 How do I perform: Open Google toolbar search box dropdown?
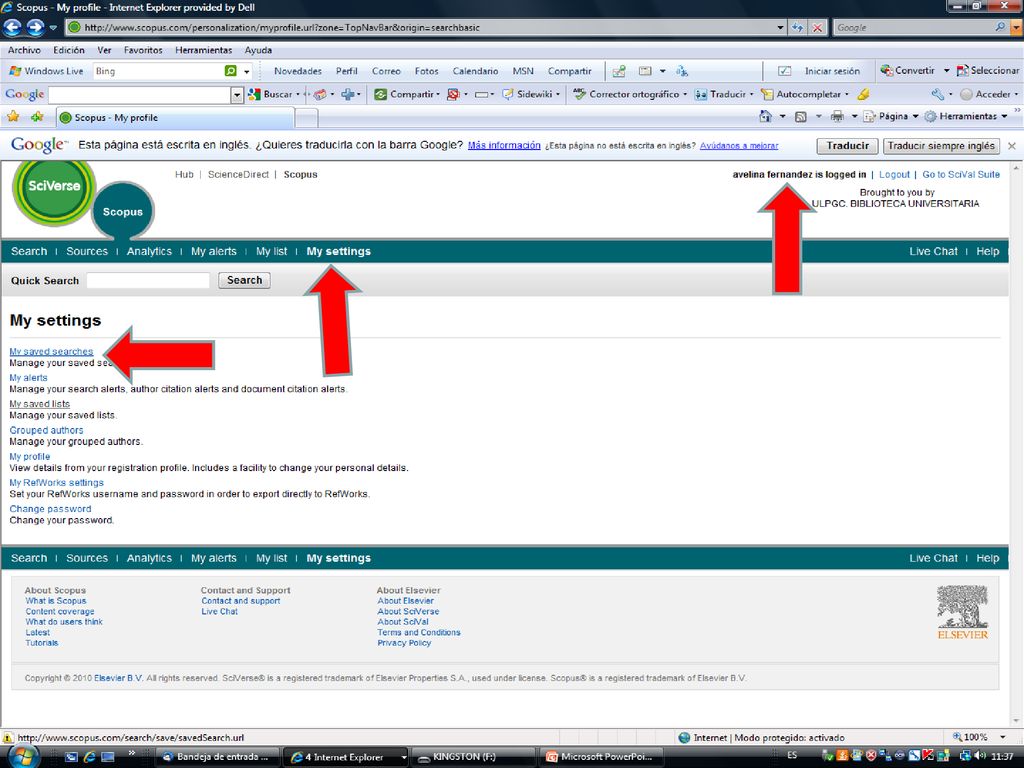pos(237,95)
